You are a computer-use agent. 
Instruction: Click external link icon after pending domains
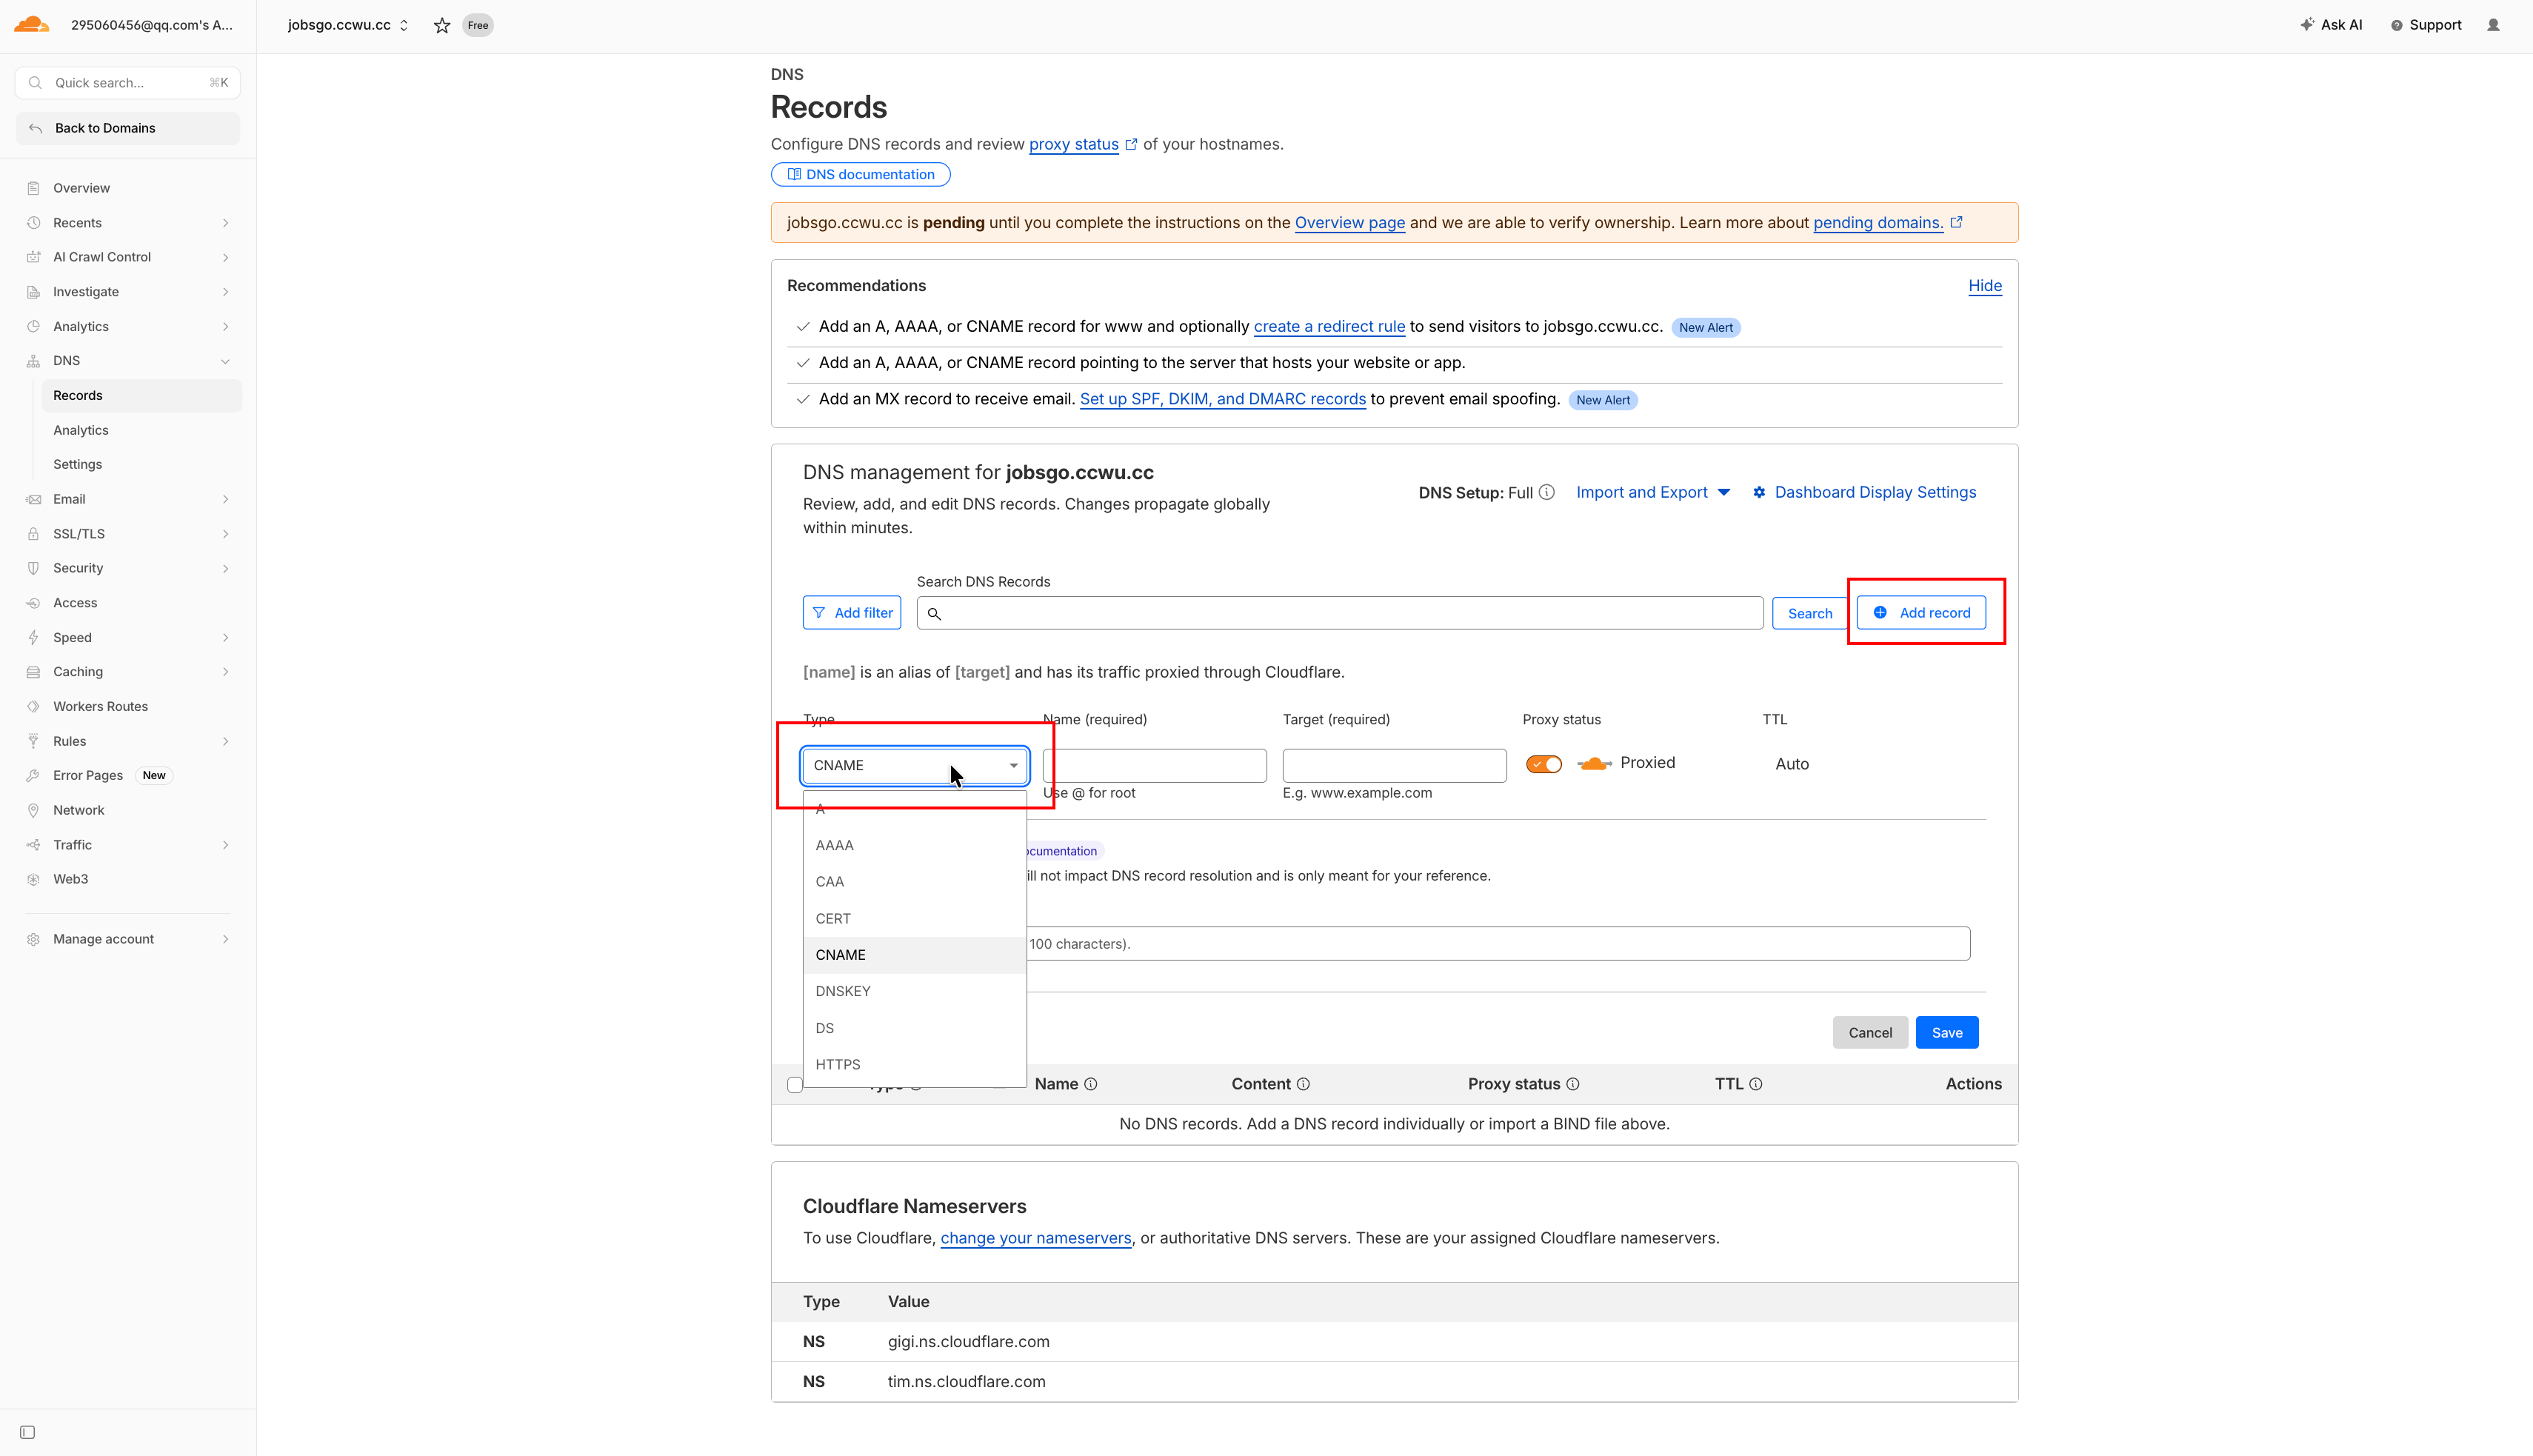(x=1956, y=222)
